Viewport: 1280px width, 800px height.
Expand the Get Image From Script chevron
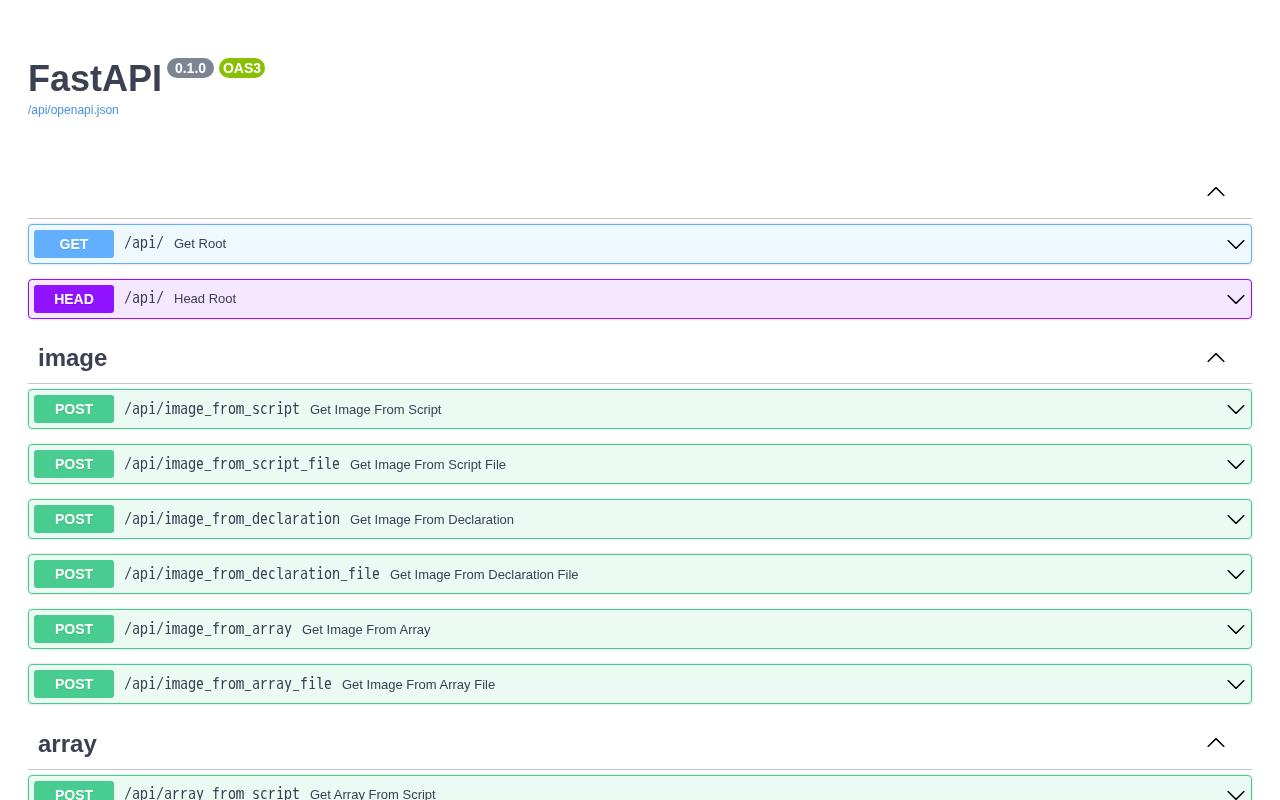pyautogui.click(x=1236, y=409)
